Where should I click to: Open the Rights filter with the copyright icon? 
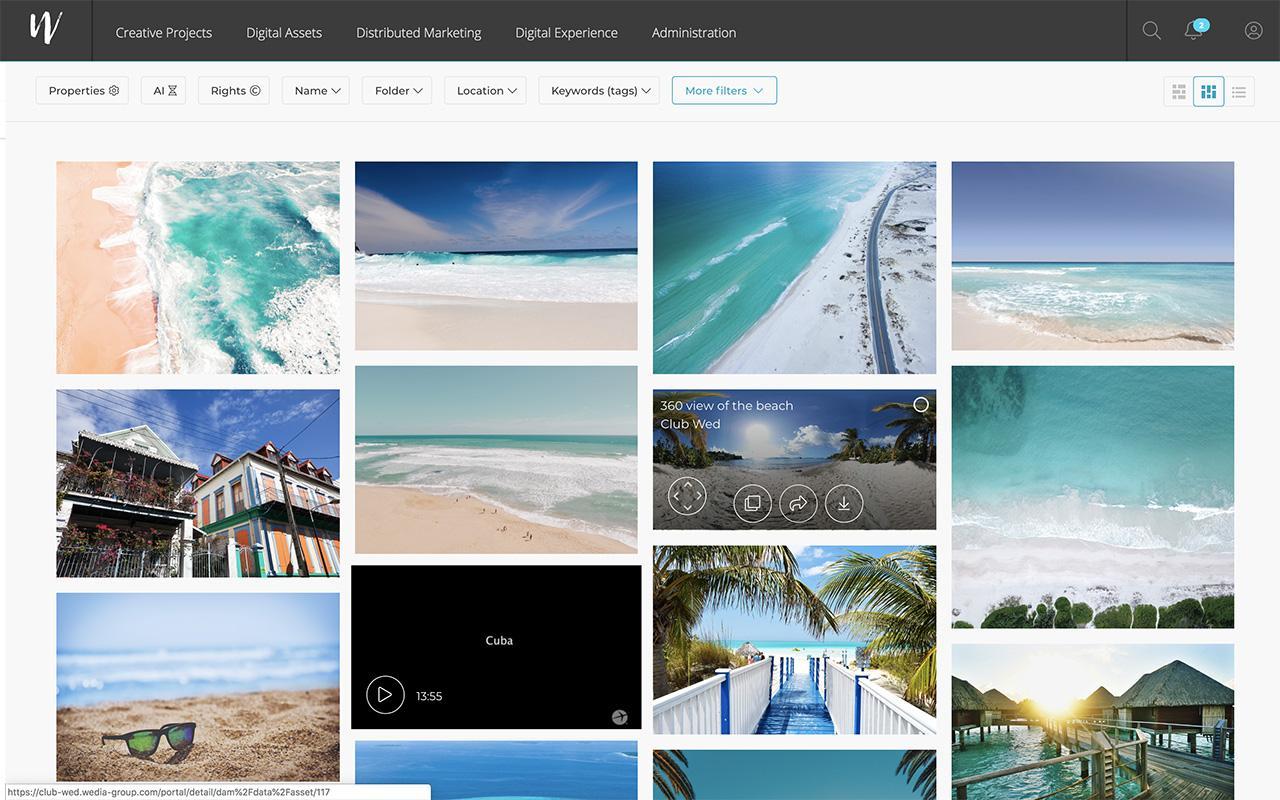(233, 90)
